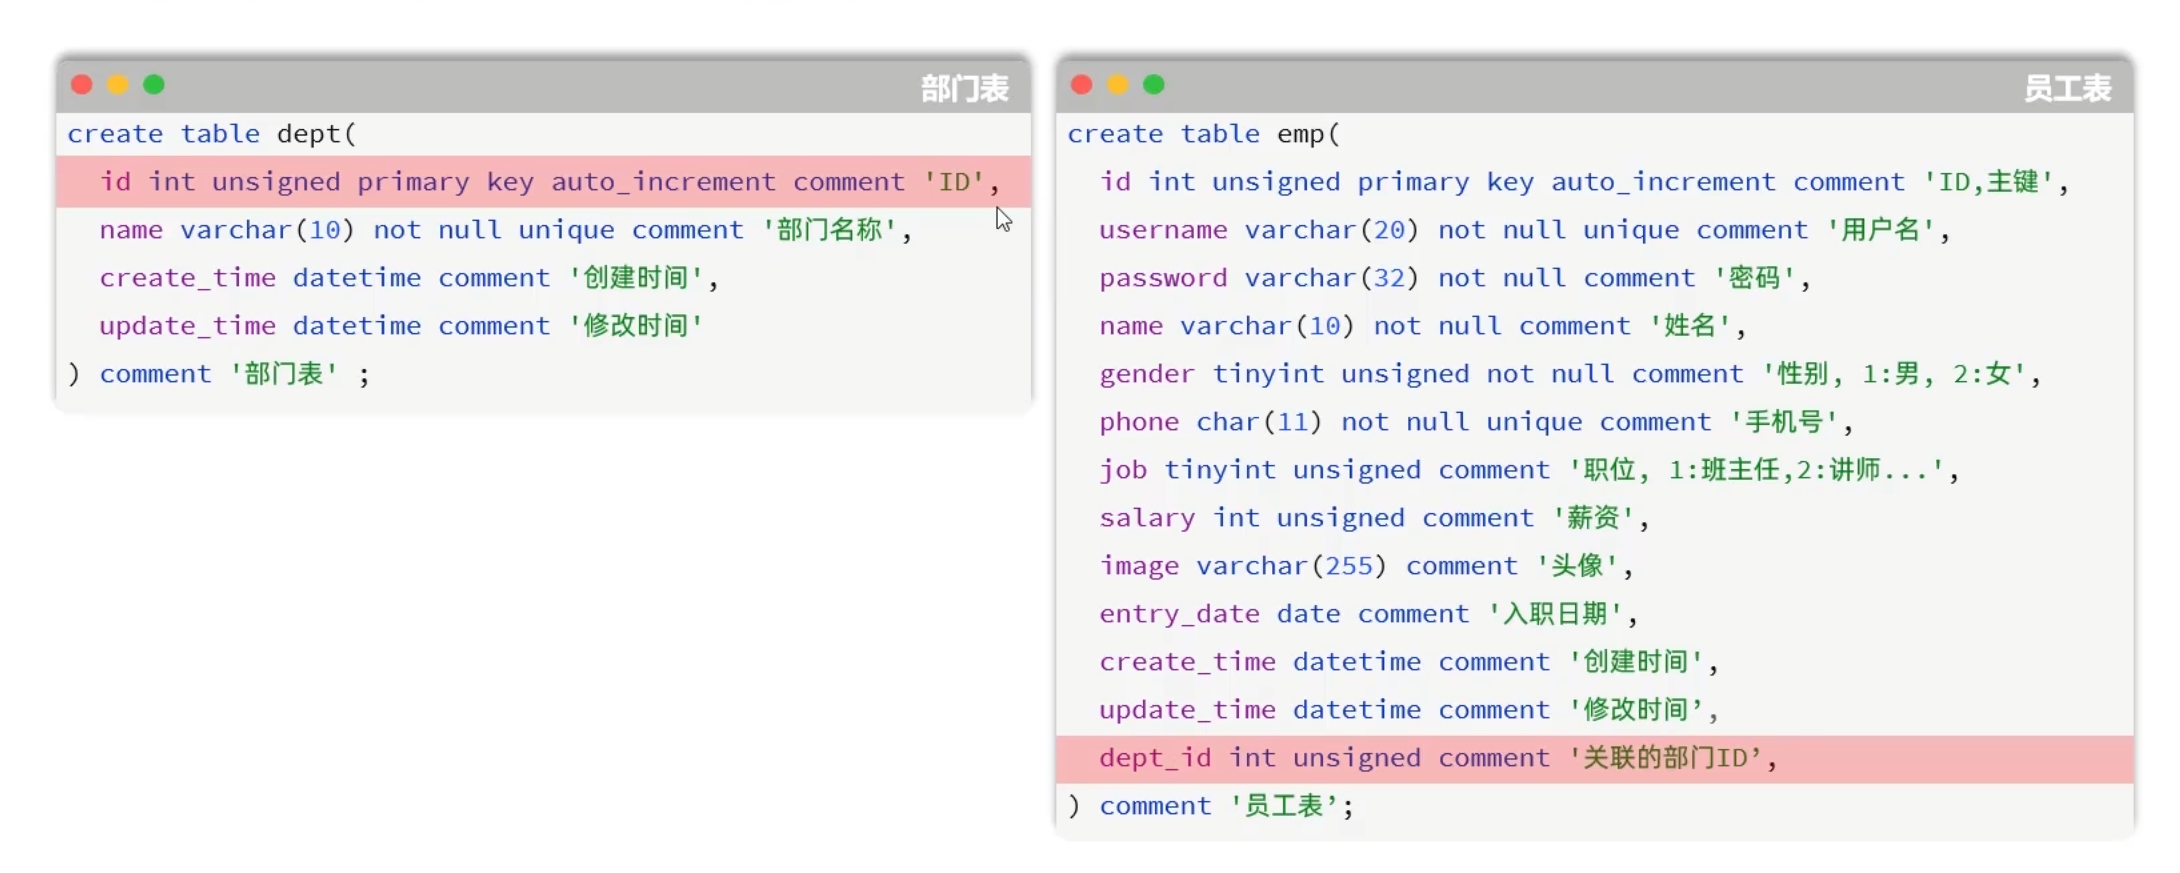Click yellow minimize dot on 部门表 window
This screenshot has width=2180, height=873.
click(x=118, y=85)
